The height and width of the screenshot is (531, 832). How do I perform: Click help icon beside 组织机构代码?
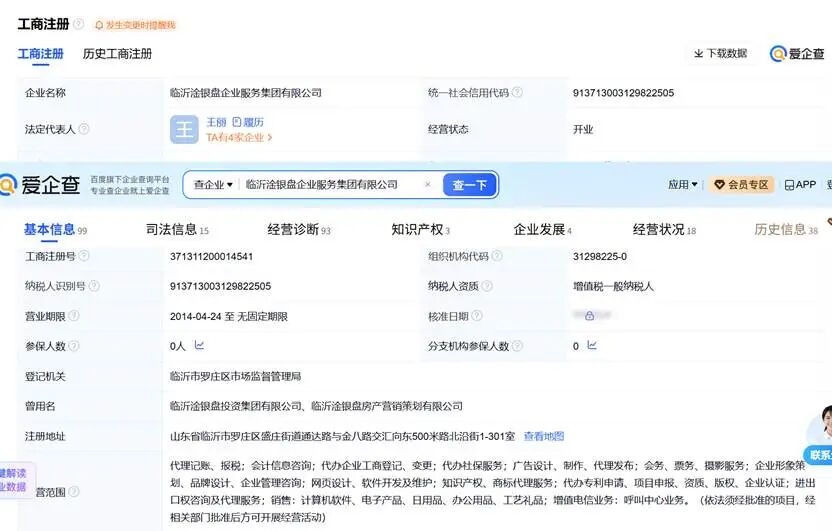[497, 256]
